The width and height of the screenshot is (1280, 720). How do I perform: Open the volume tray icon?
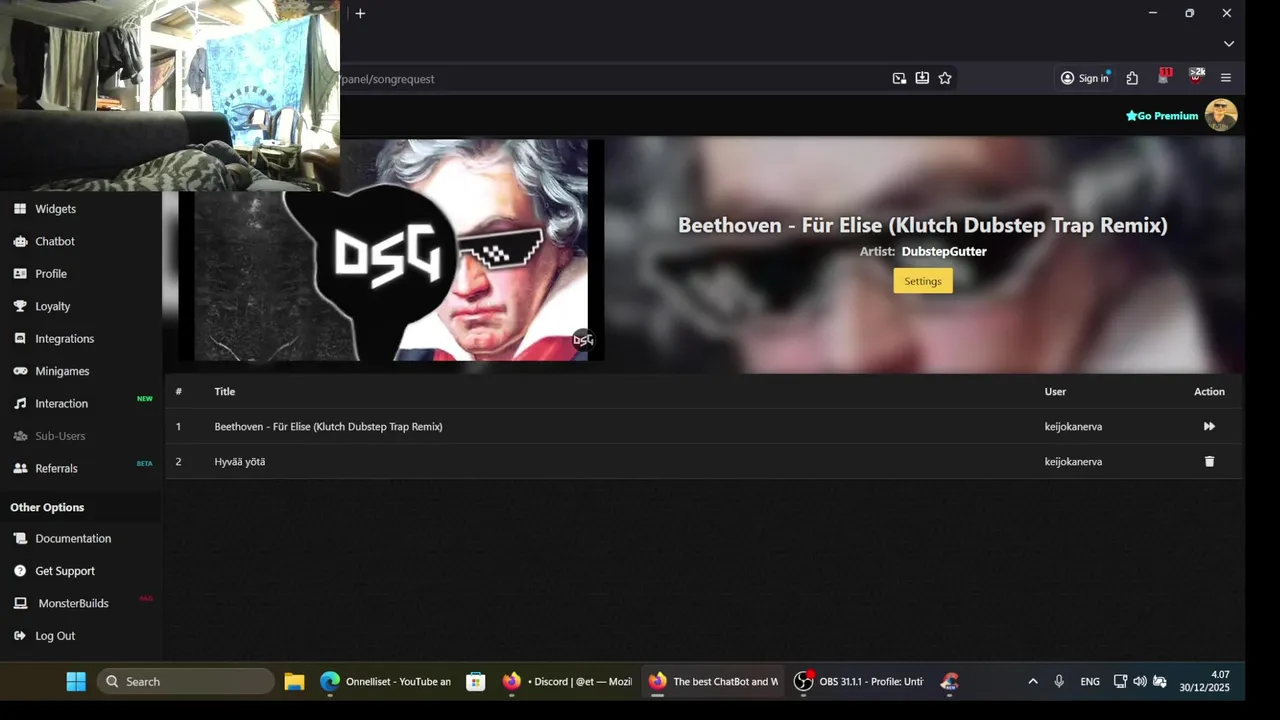coord(1140,682)
